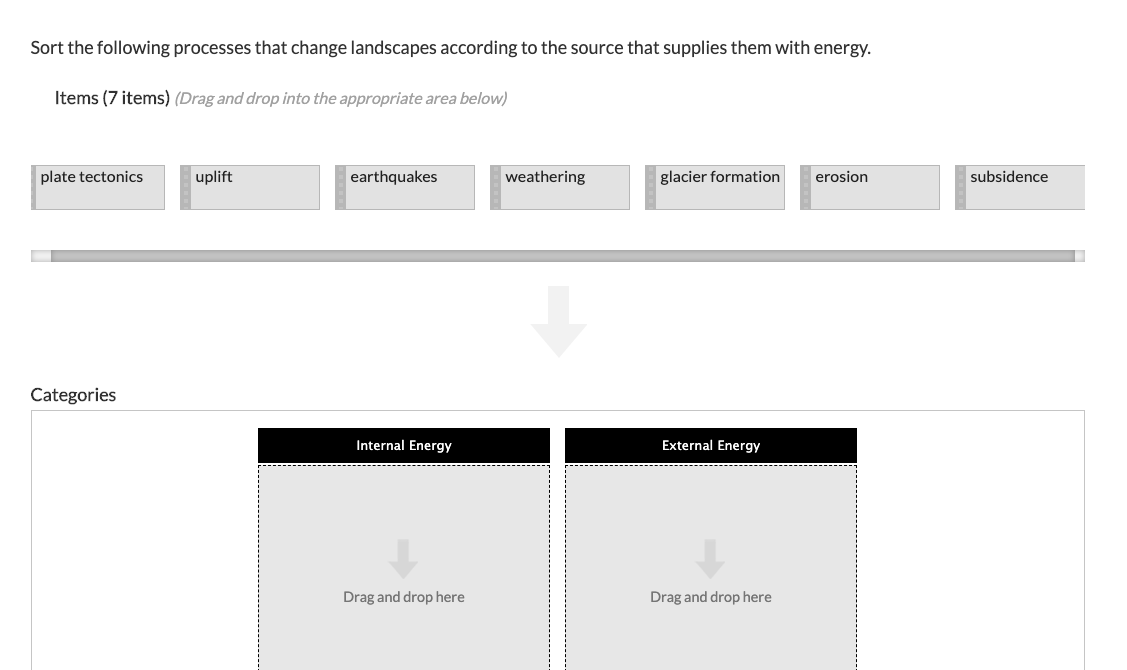Click the drag and drop instruction text
The width and height of the screenshot is (1127, 670).
pyautogui.click(x=340, y=98)
